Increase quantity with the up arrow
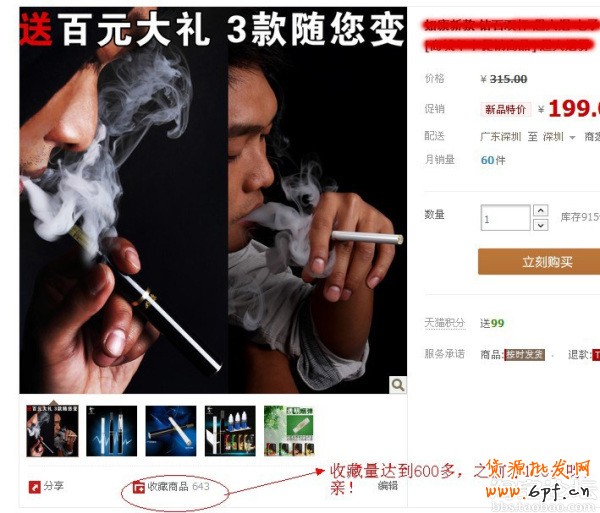The image size is (600, 513). point(540,210)
